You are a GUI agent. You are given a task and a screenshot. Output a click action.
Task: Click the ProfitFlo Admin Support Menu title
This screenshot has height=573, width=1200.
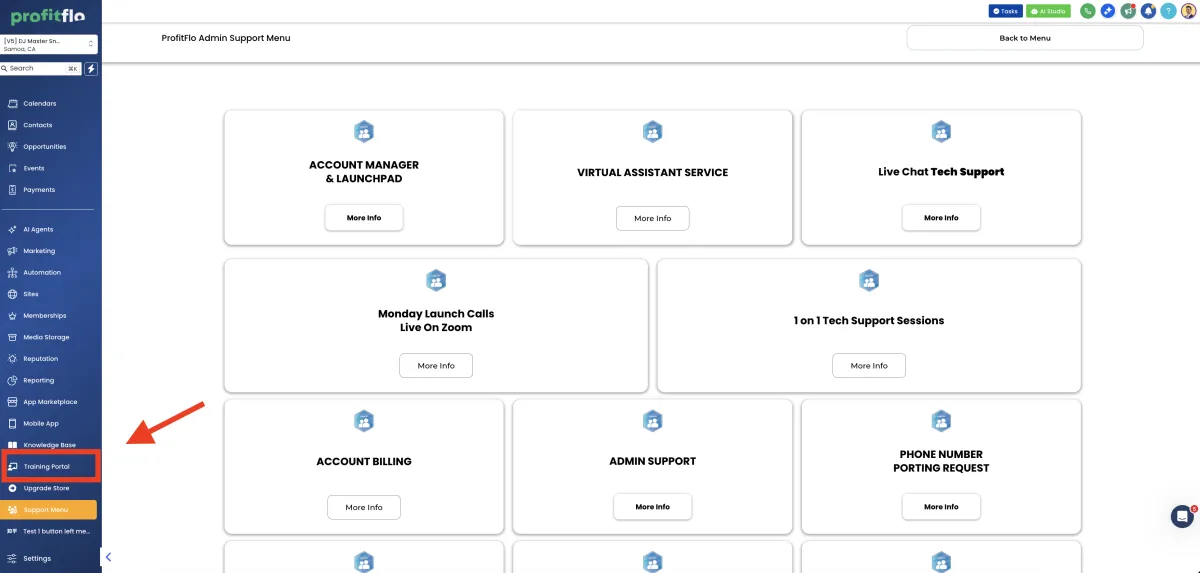pyautogui.click(x=226, y=38)
